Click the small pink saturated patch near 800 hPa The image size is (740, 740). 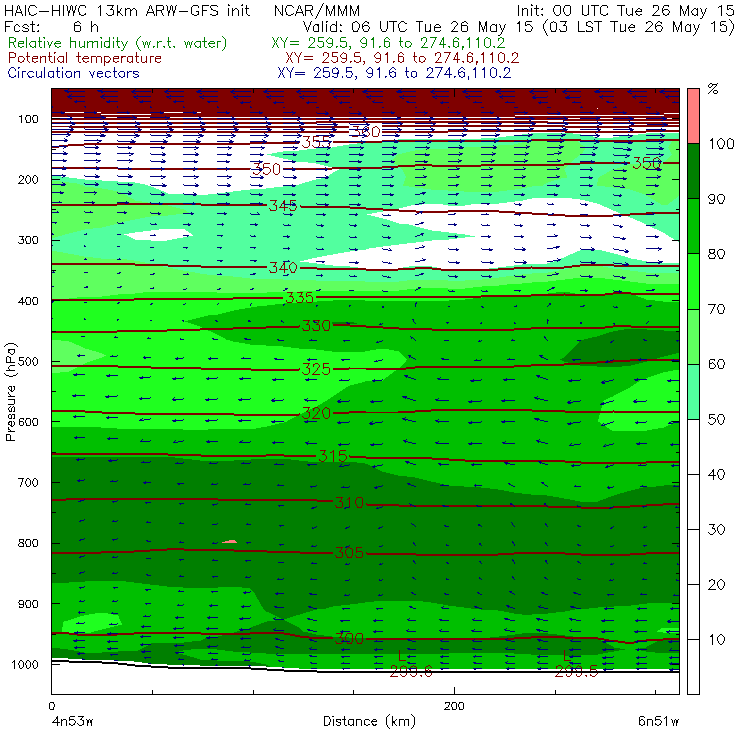pos(230,541)
